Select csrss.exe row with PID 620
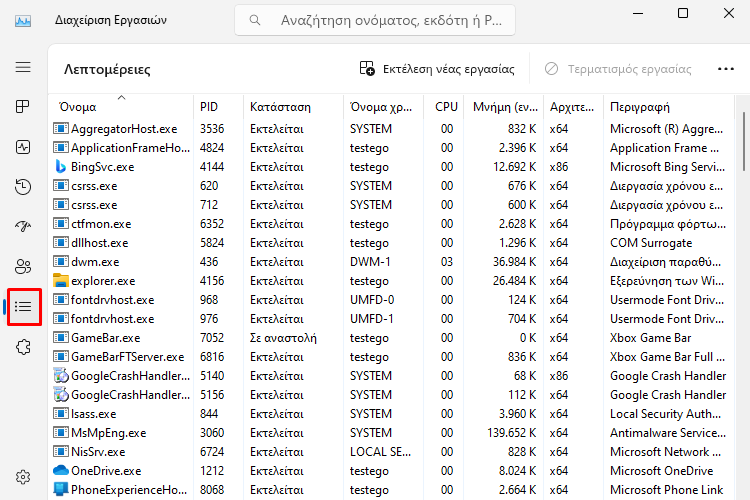Image resolution: width=750 pixels, height=500 pixels. pyautogui.click(x=94, y=186)
